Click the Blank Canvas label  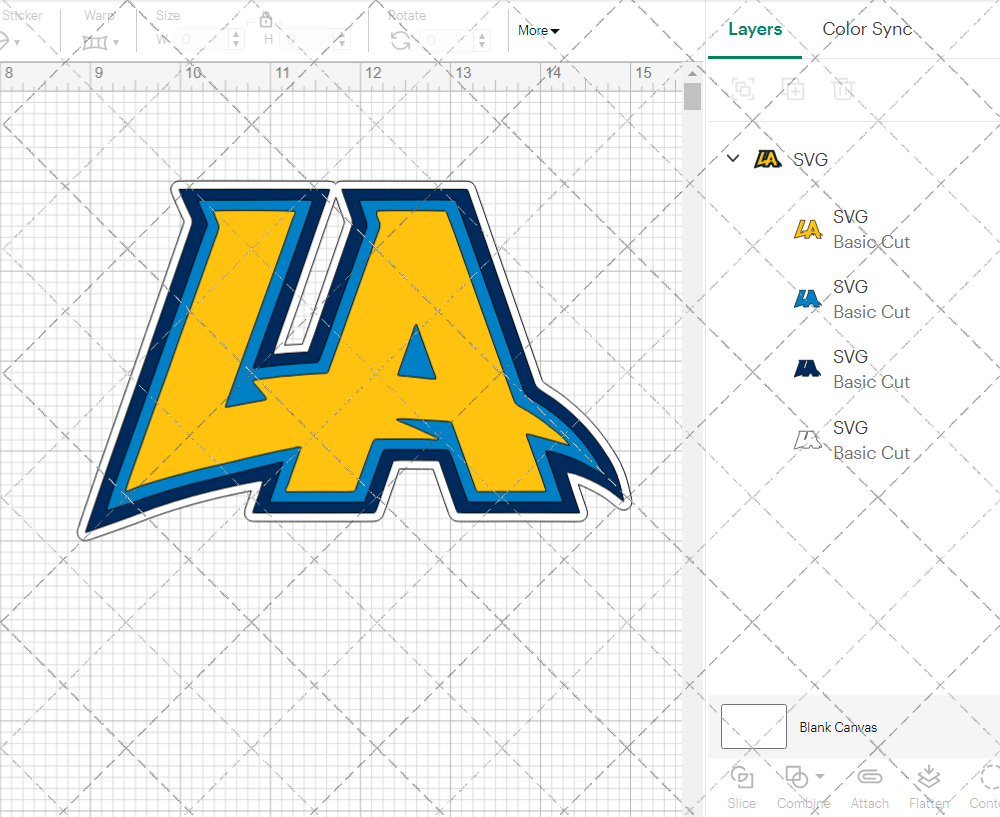838,727
